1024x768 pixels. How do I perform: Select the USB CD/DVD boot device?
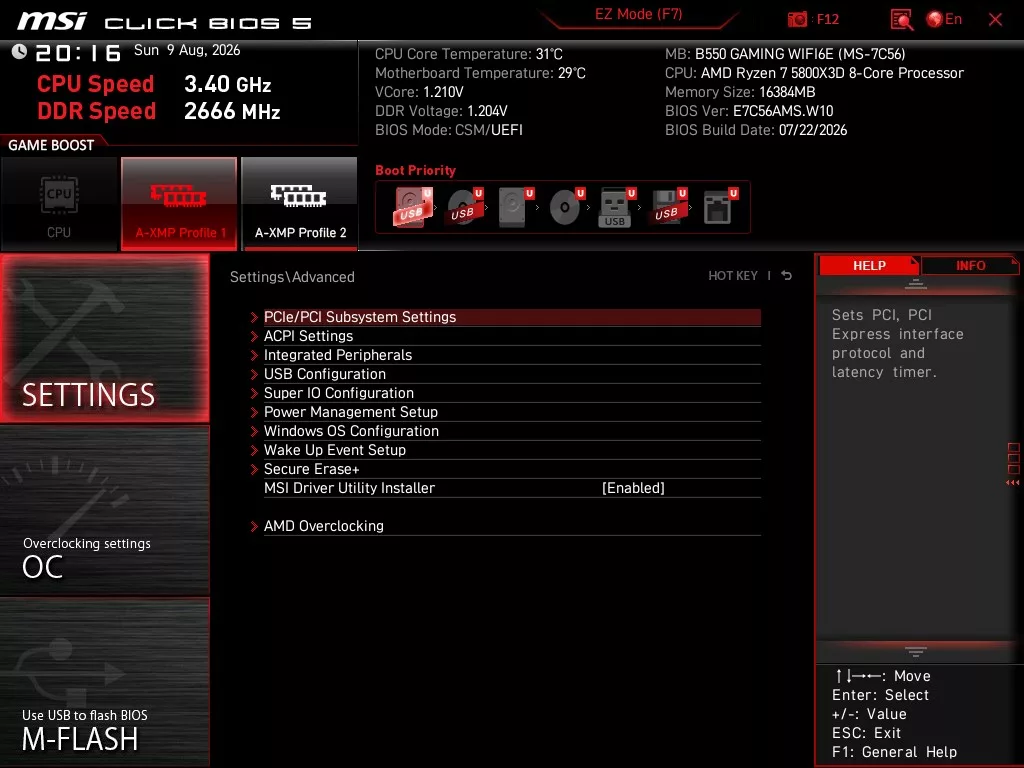pos(464,207)
